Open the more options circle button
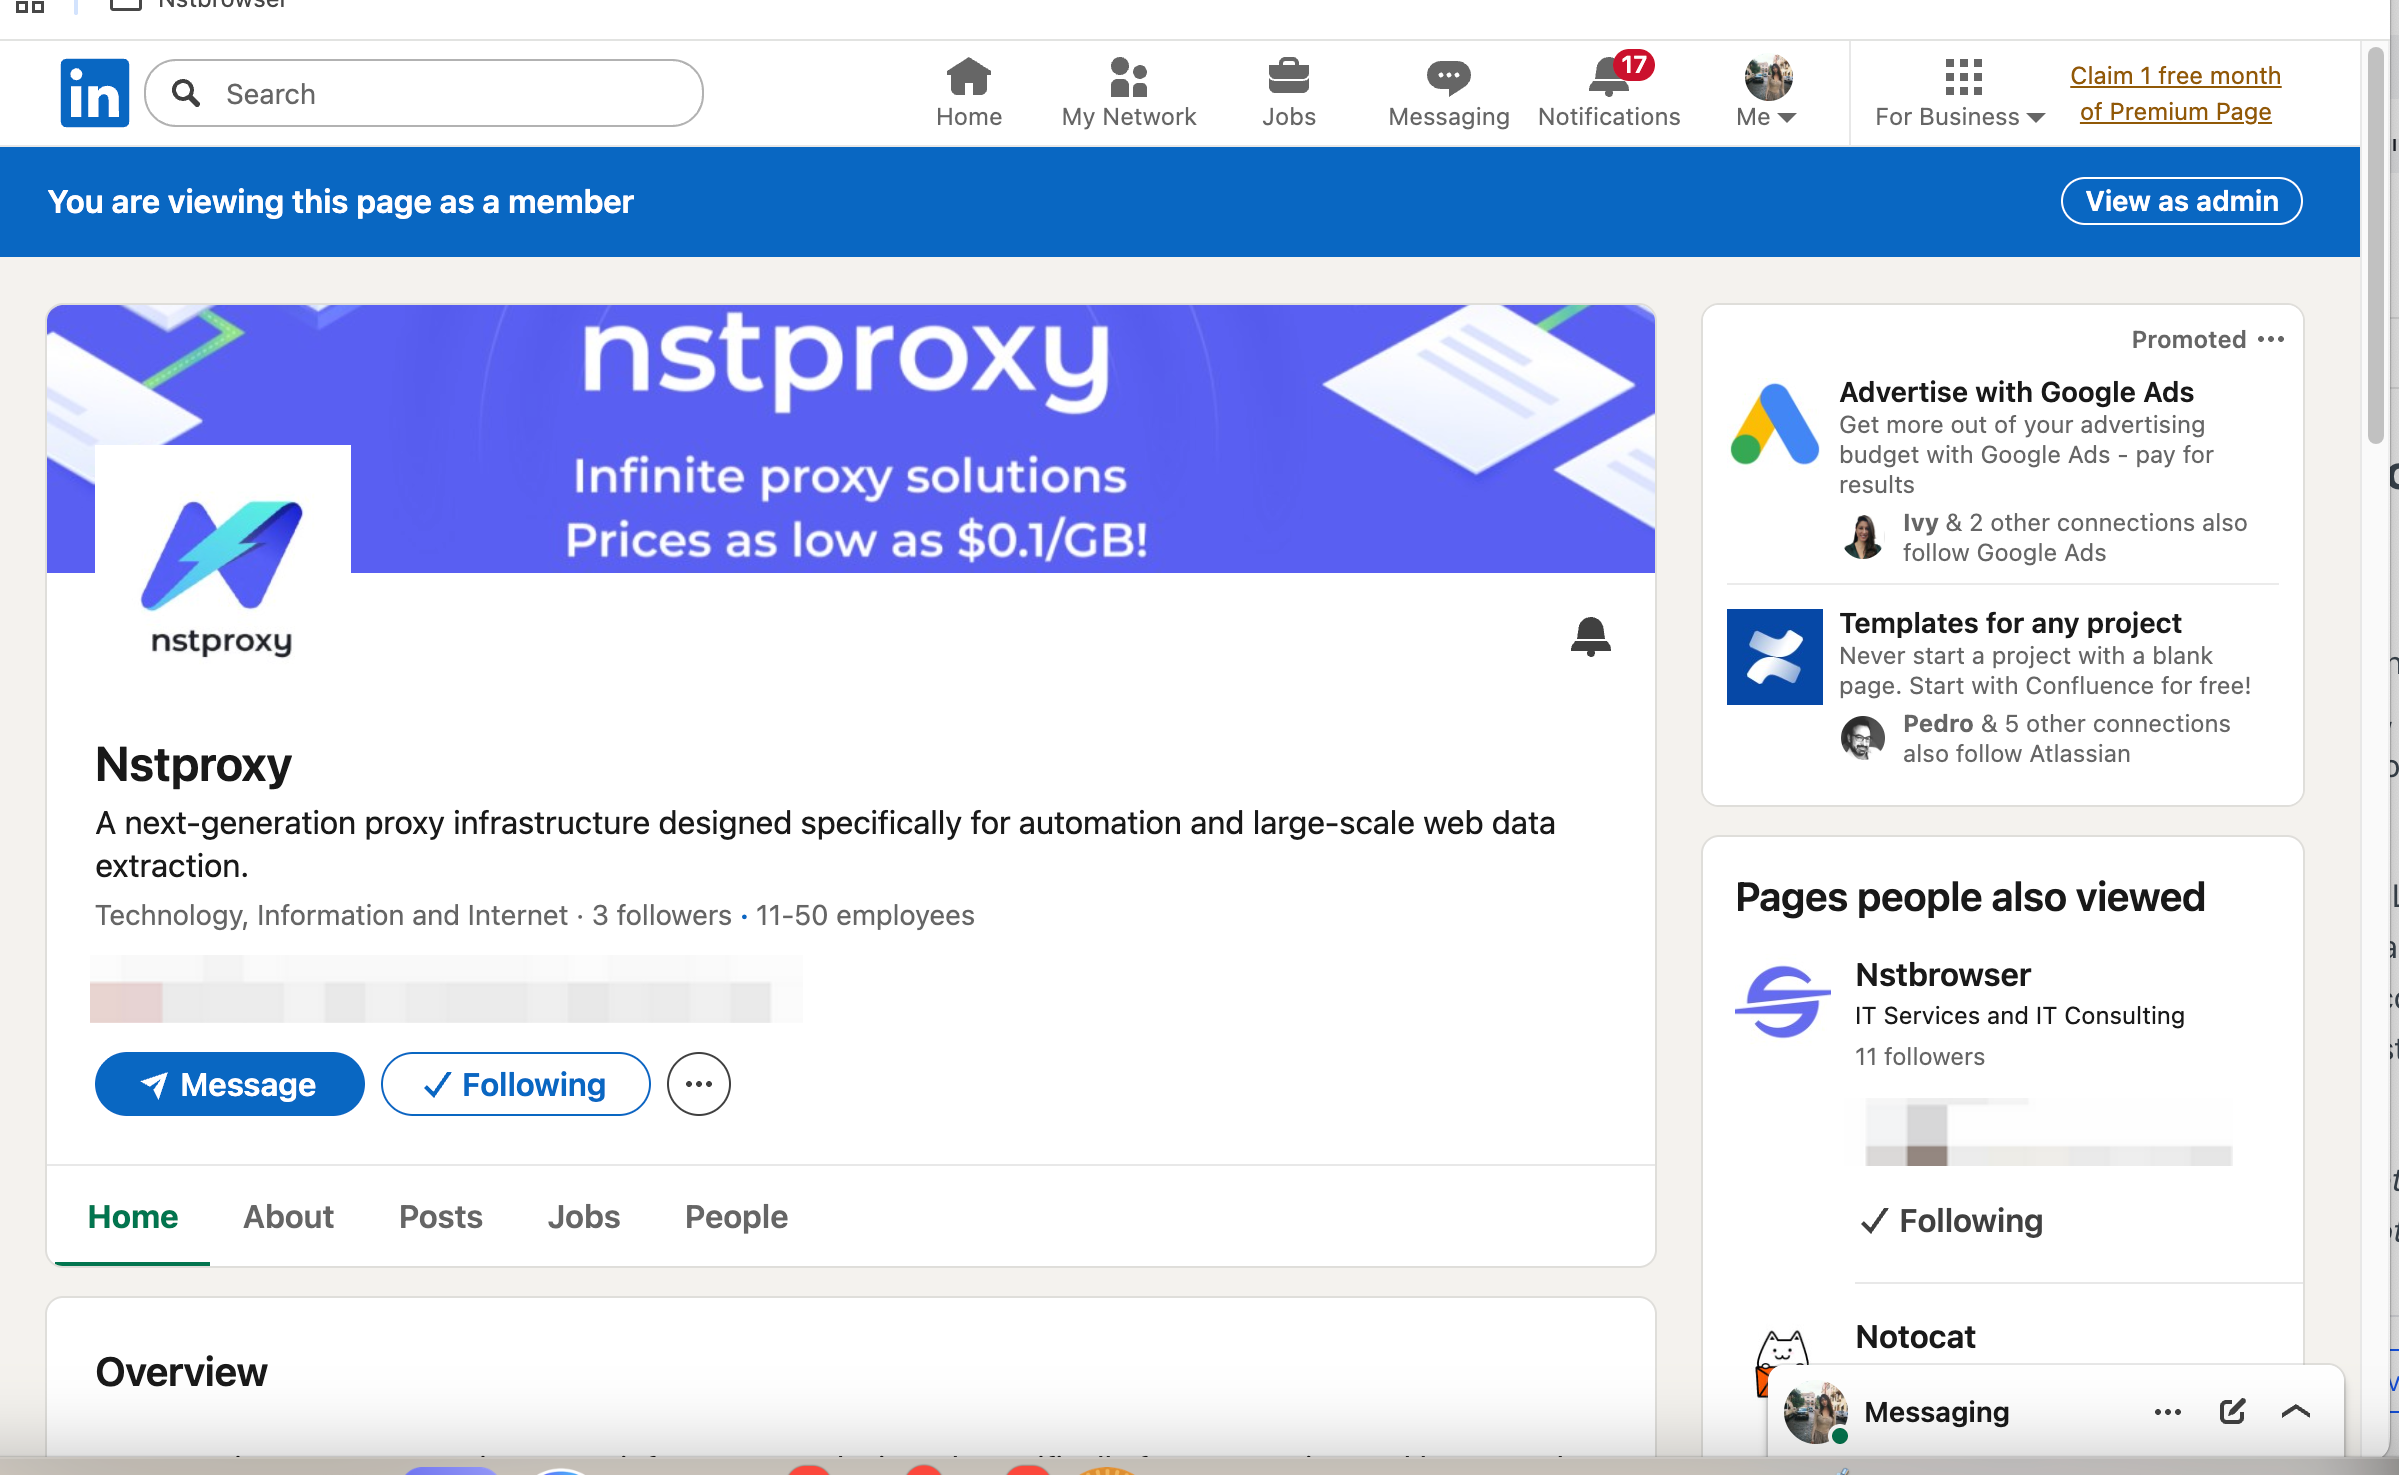The width and height of the screenshot is (2399, 1475). click(698, 1084)
